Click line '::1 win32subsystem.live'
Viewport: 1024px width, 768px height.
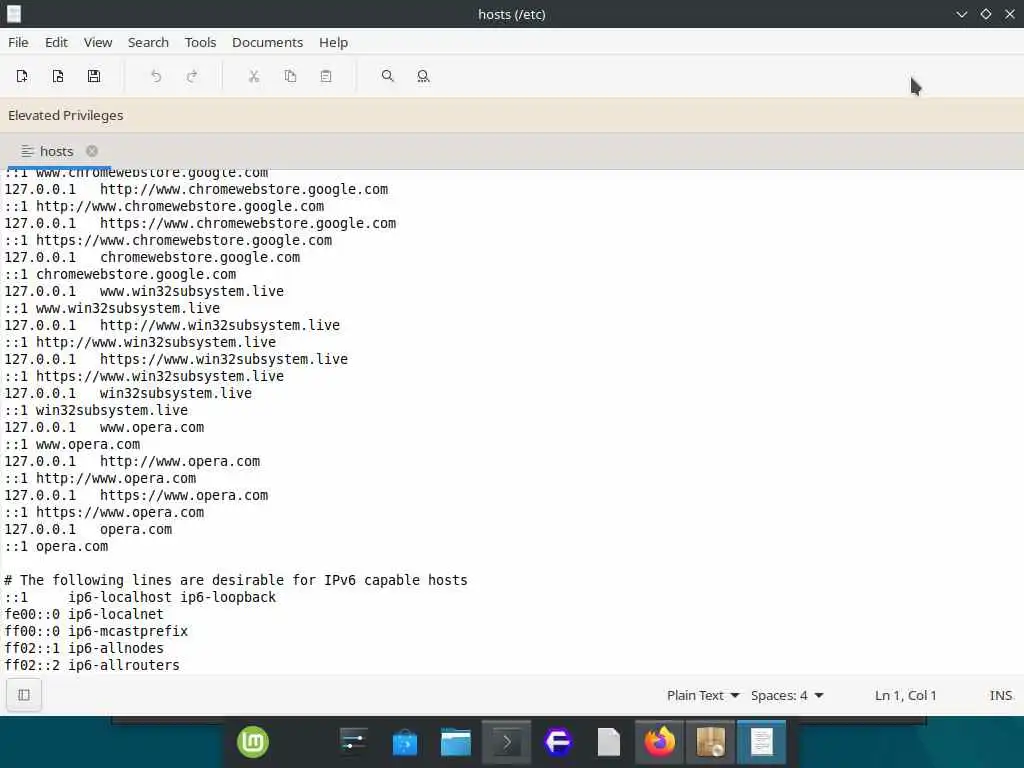tap(96, 410)
